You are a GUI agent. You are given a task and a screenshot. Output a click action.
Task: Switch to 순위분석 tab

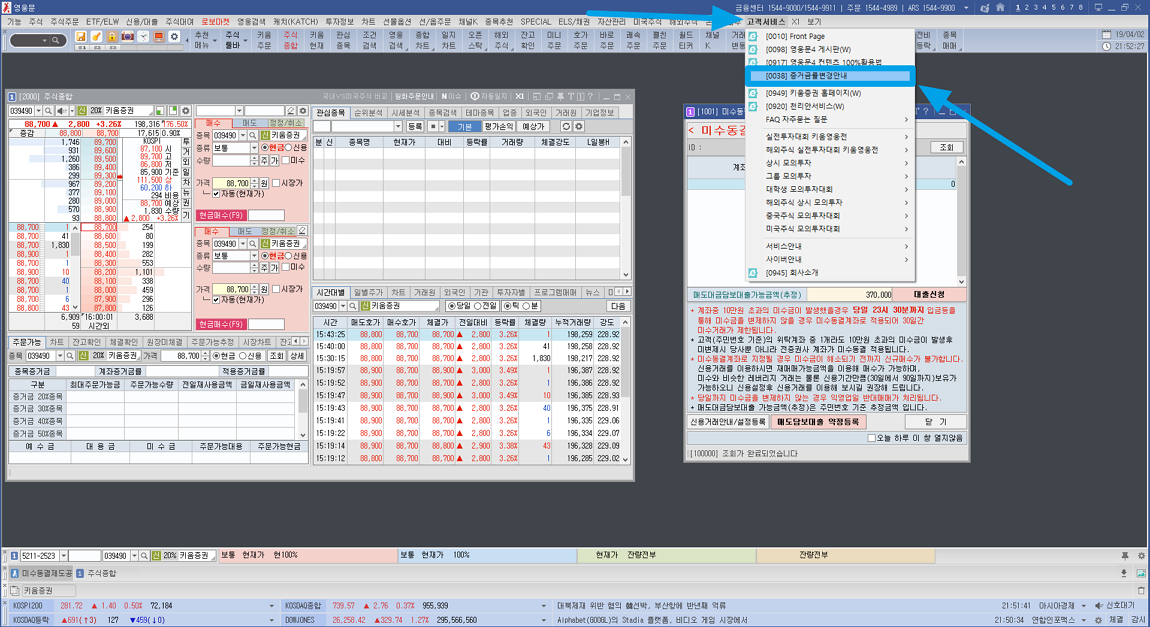point(368,113)
